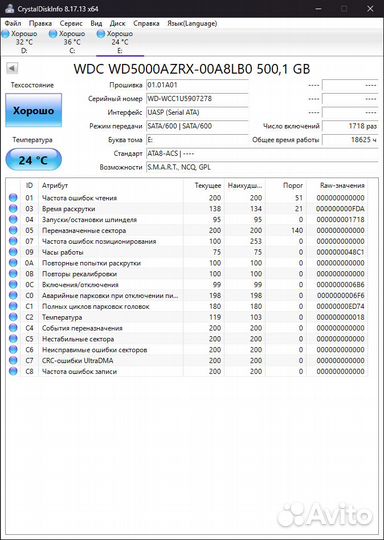Click the serial number field
384x540 pixels.
click(x=197, y=99)
